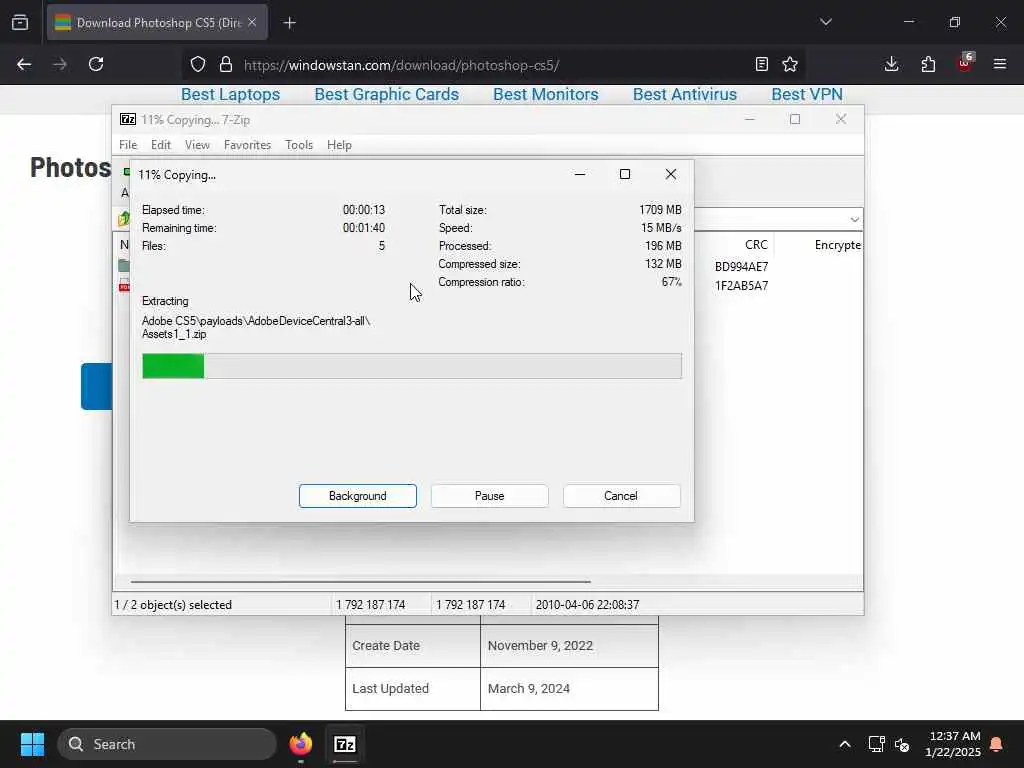Toggle reader view in the address bar
The image size is (1024, 768).
click(x=761, y=64)
